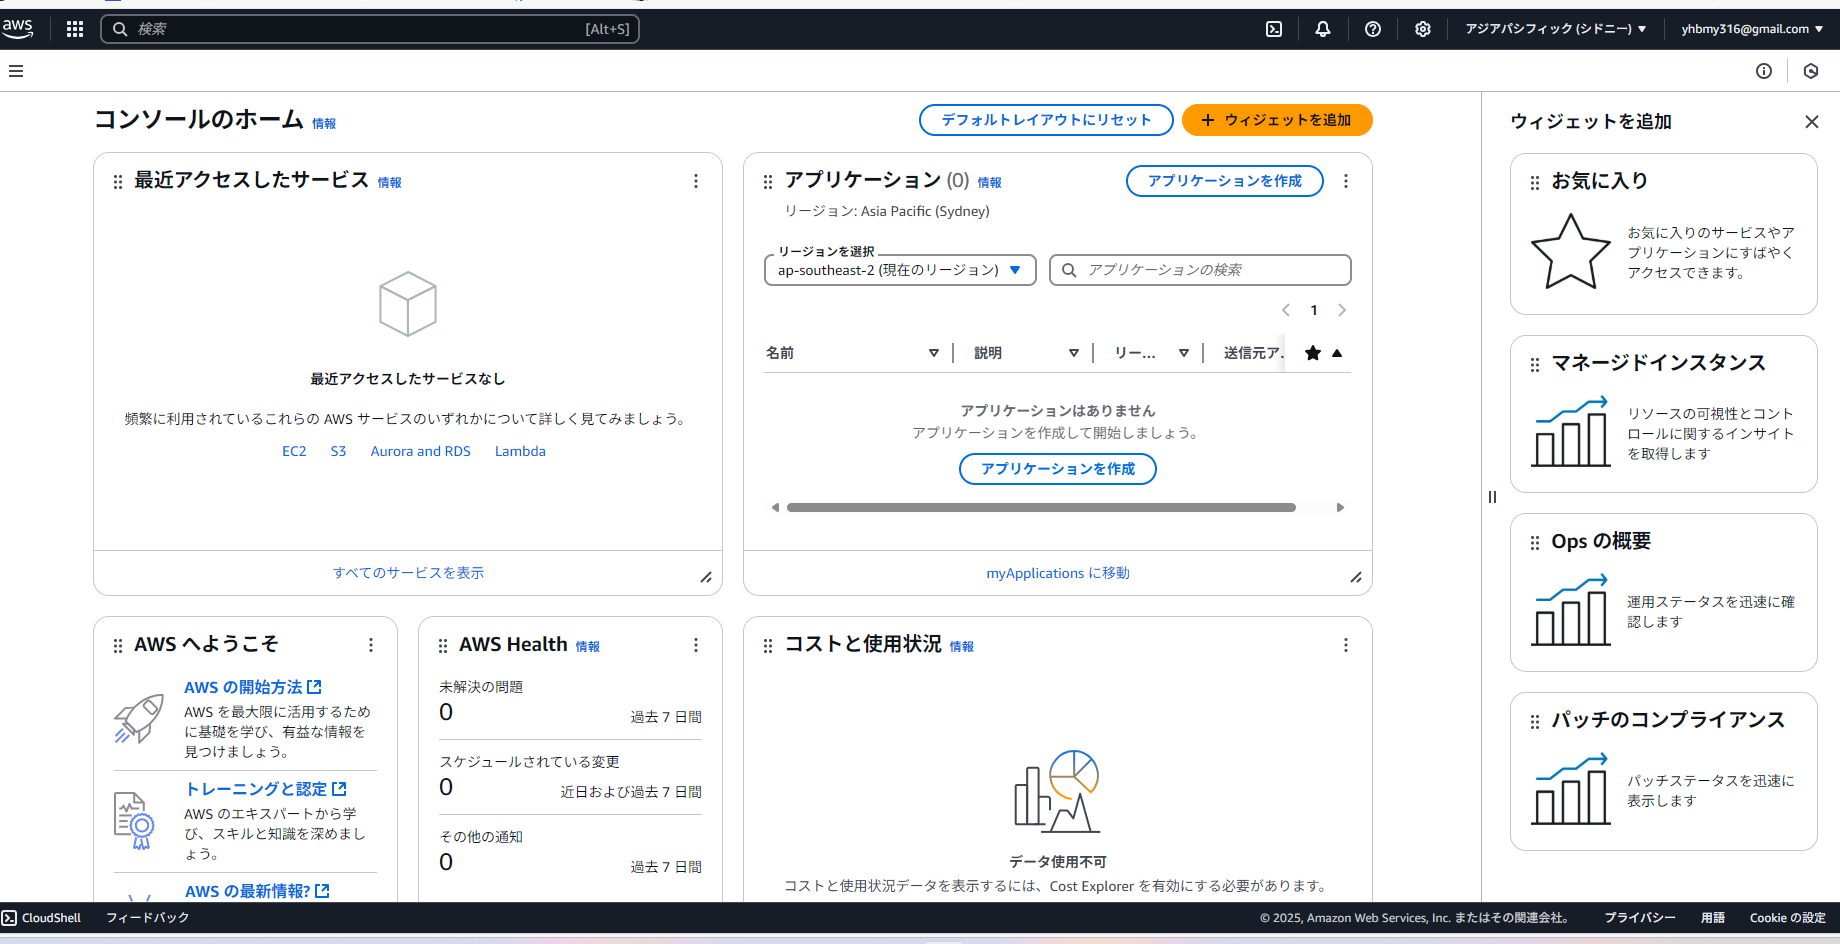Click resize handle of recently visited widget

706,577
